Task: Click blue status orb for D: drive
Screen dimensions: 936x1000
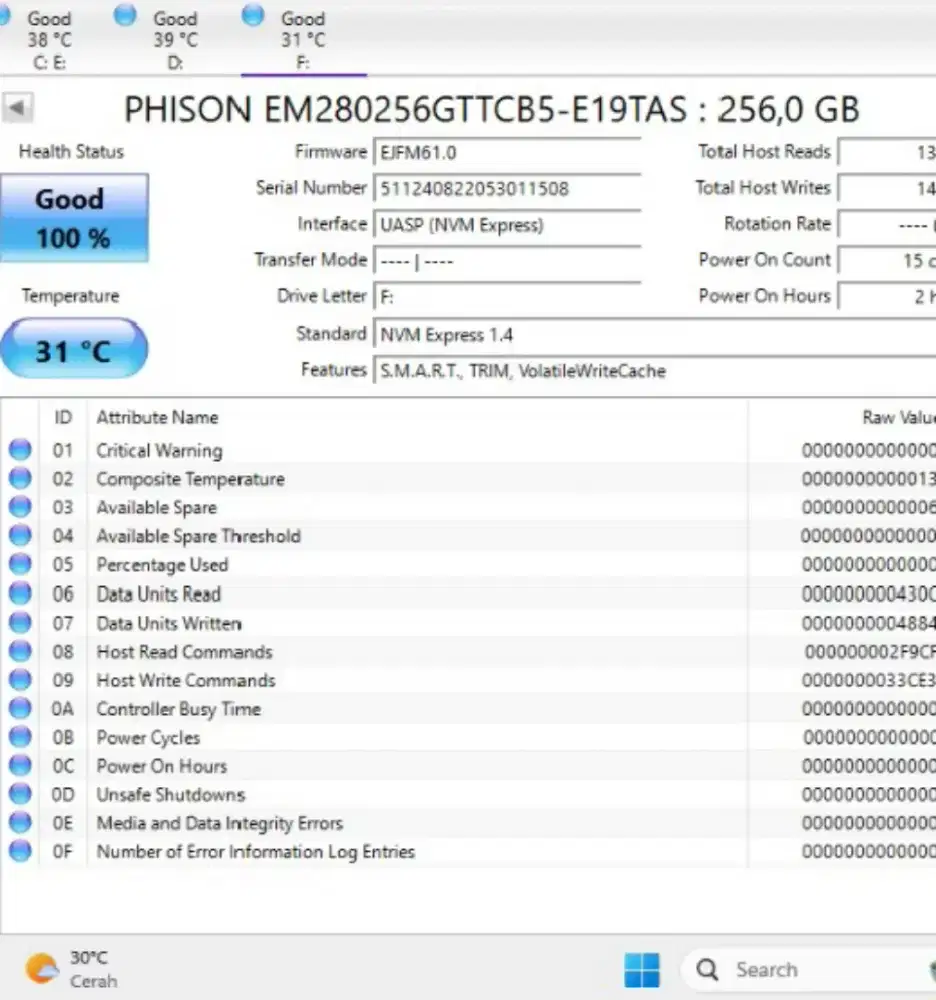Action: coord(125,15)
